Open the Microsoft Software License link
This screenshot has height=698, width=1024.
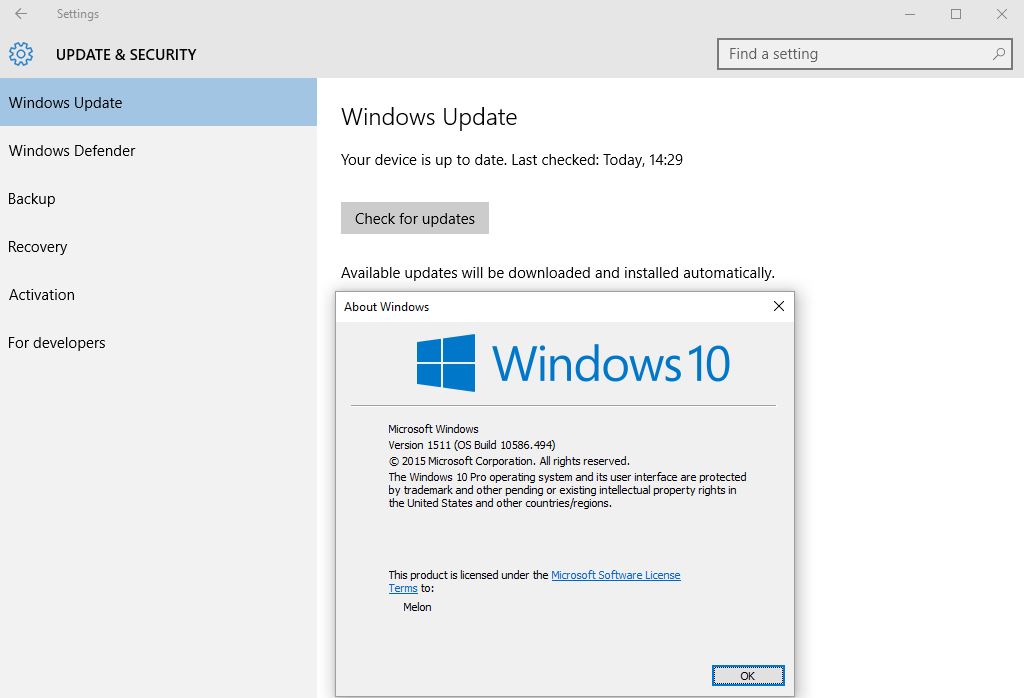(616, 575)
